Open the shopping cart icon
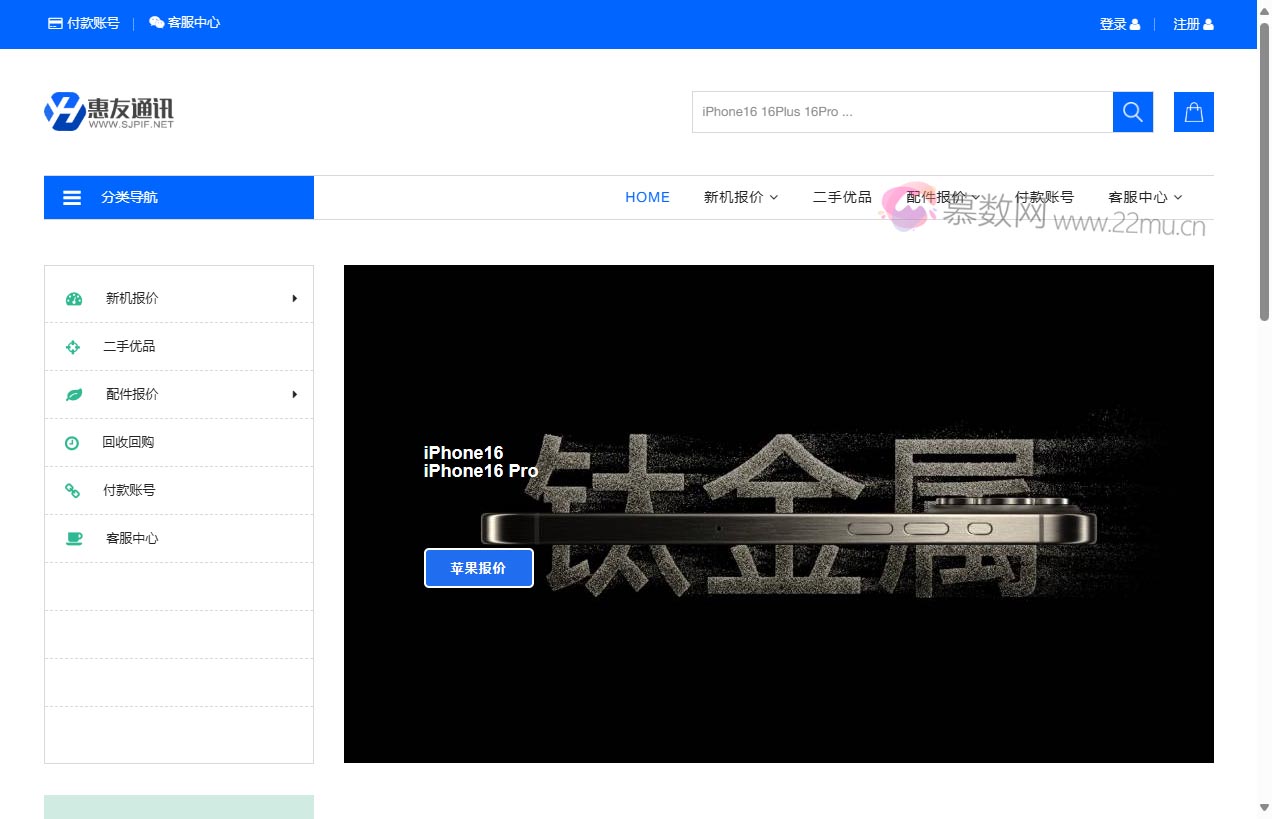 tap(1193, 111)
